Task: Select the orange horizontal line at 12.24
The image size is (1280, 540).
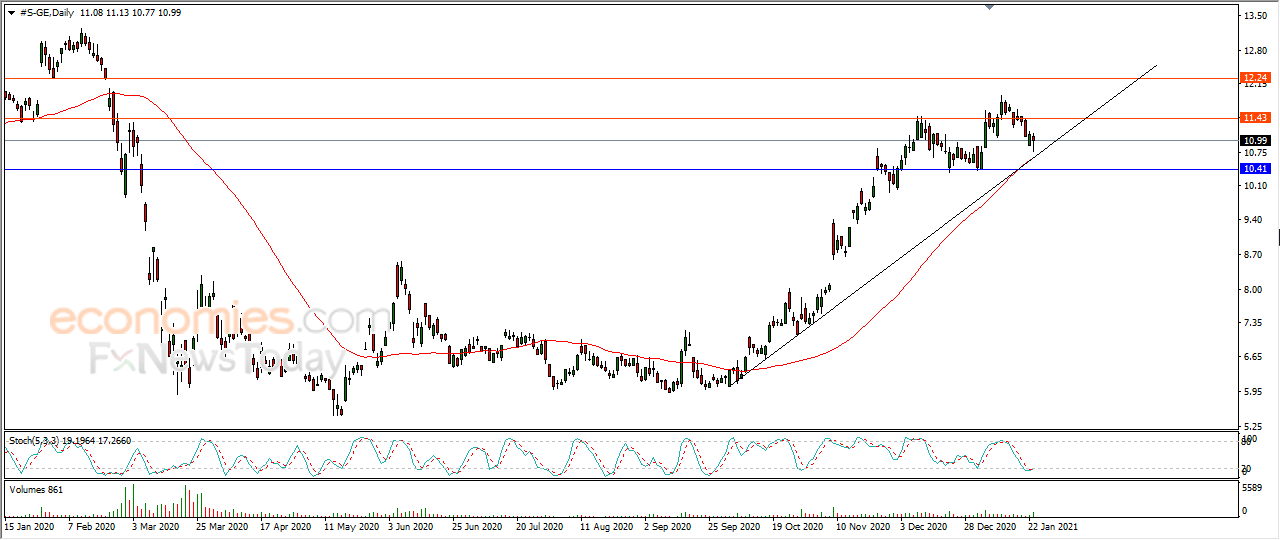Action: coord(620,78)
